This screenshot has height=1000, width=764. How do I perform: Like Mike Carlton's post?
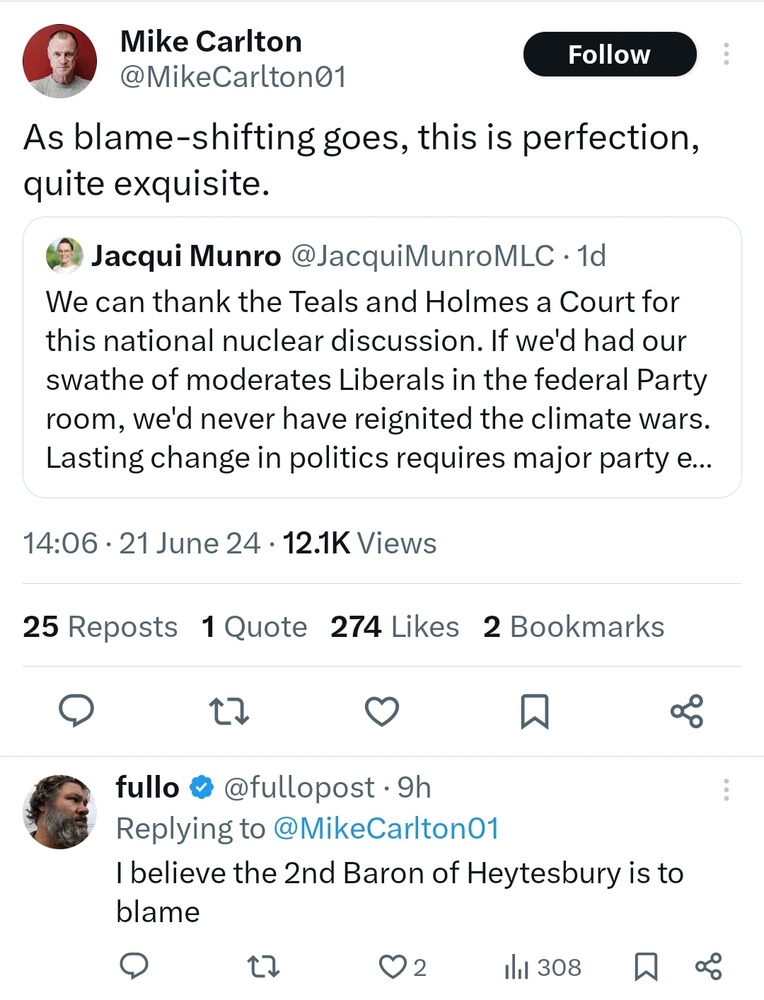pyautogui.click(x=382, y=711)
